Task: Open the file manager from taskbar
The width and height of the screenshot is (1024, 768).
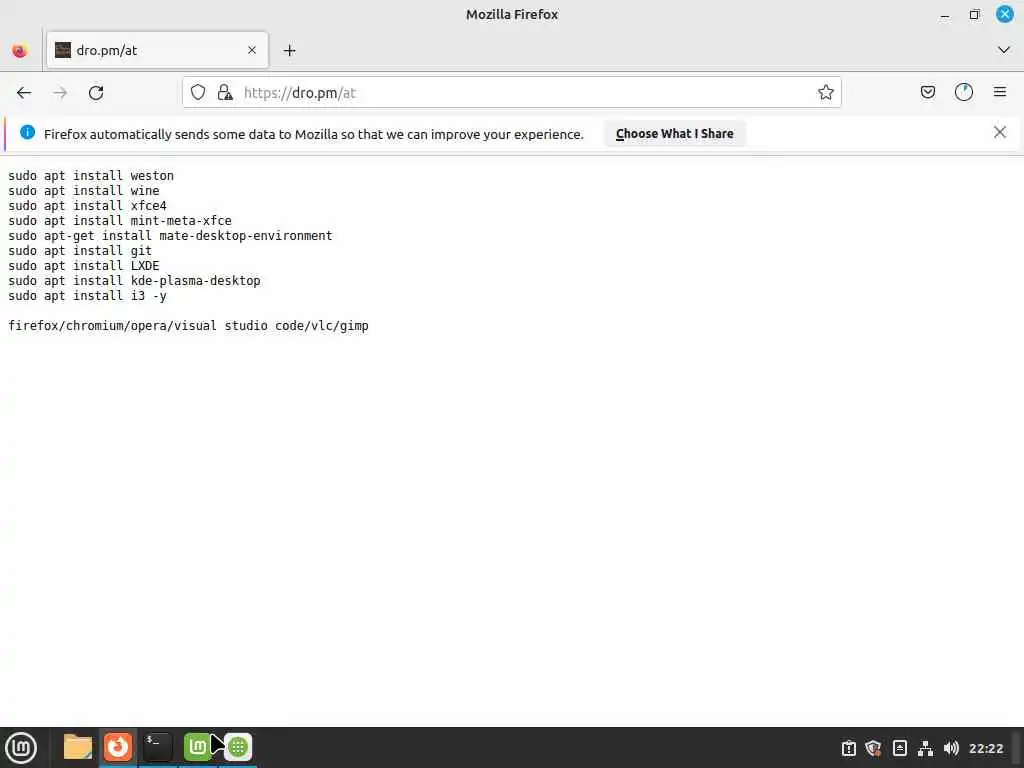Action: pos(78,747)
